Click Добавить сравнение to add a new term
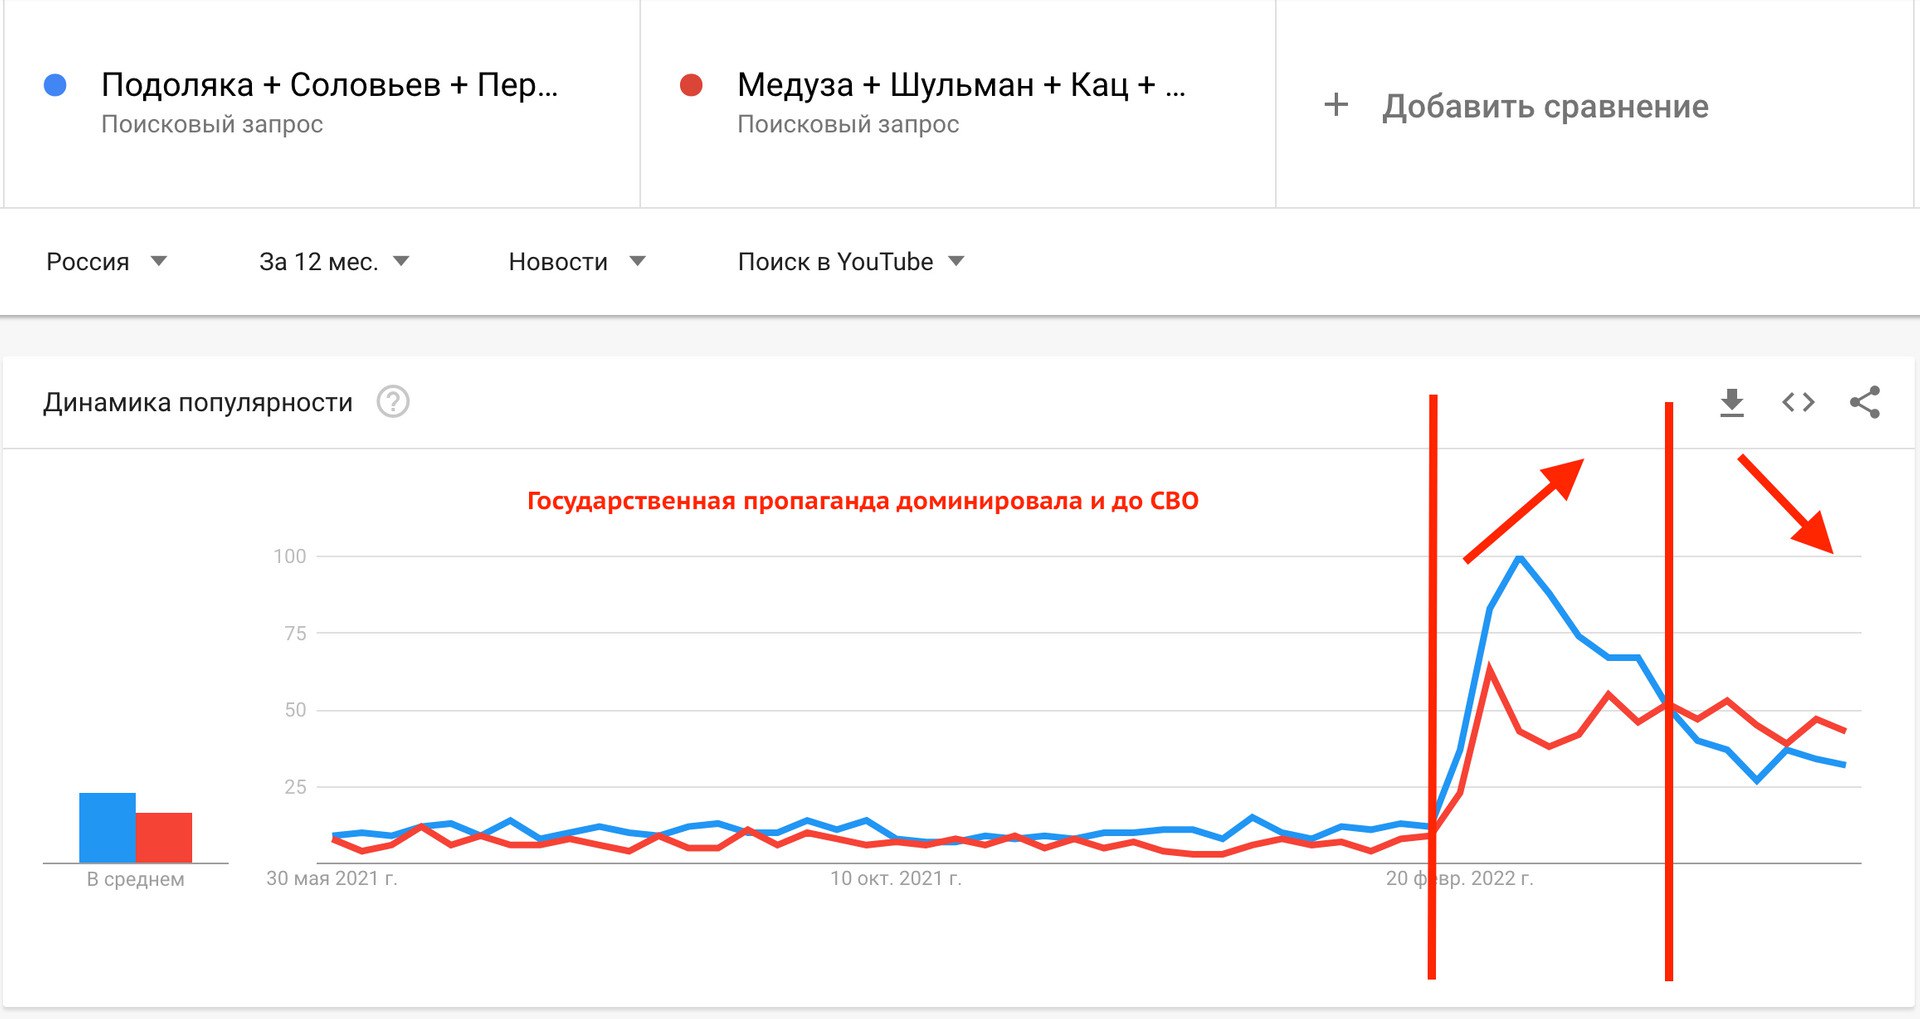 tap(1545, 106)
